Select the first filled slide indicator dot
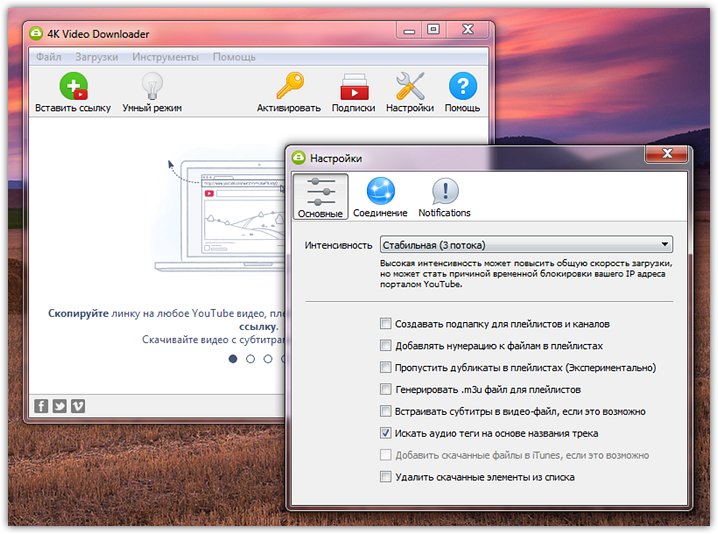The height and width of the screenshot is (534, 718). click(x=233, y=359)
